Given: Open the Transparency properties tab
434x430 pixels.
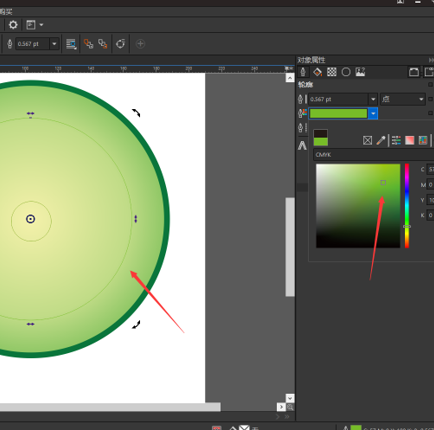Looking at the screenshot, I should coord(332,72).
